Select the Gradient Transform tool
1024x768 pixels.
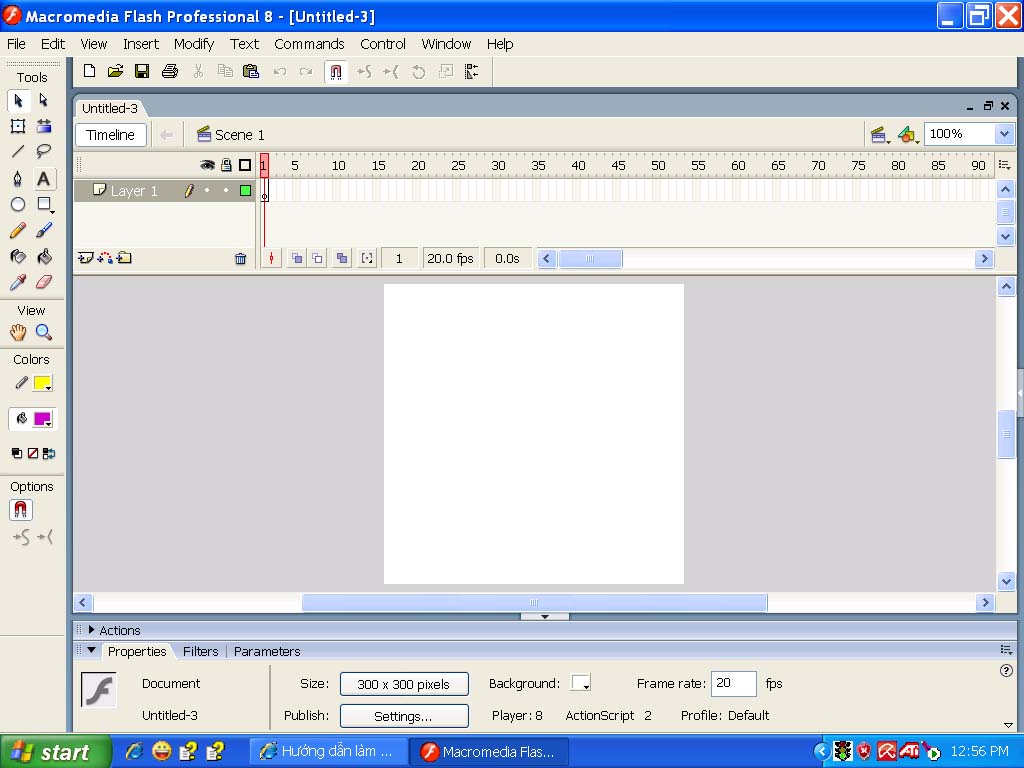[44, 126]
